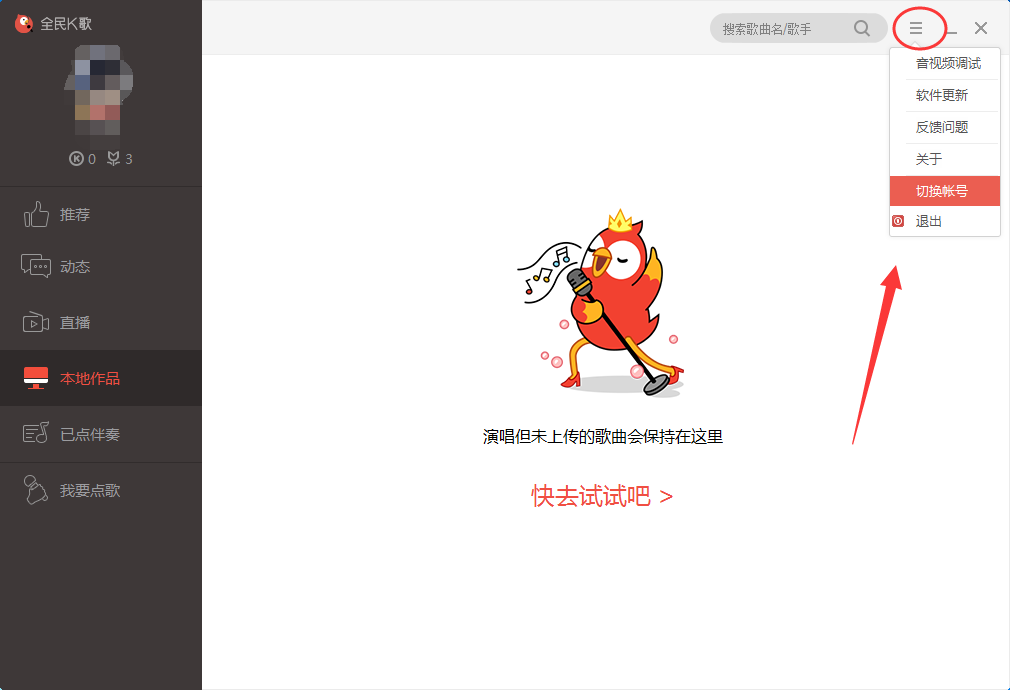The image size is (1010, 690).
Task: Expand the user profile avatar
Action: tap(100, 89)
